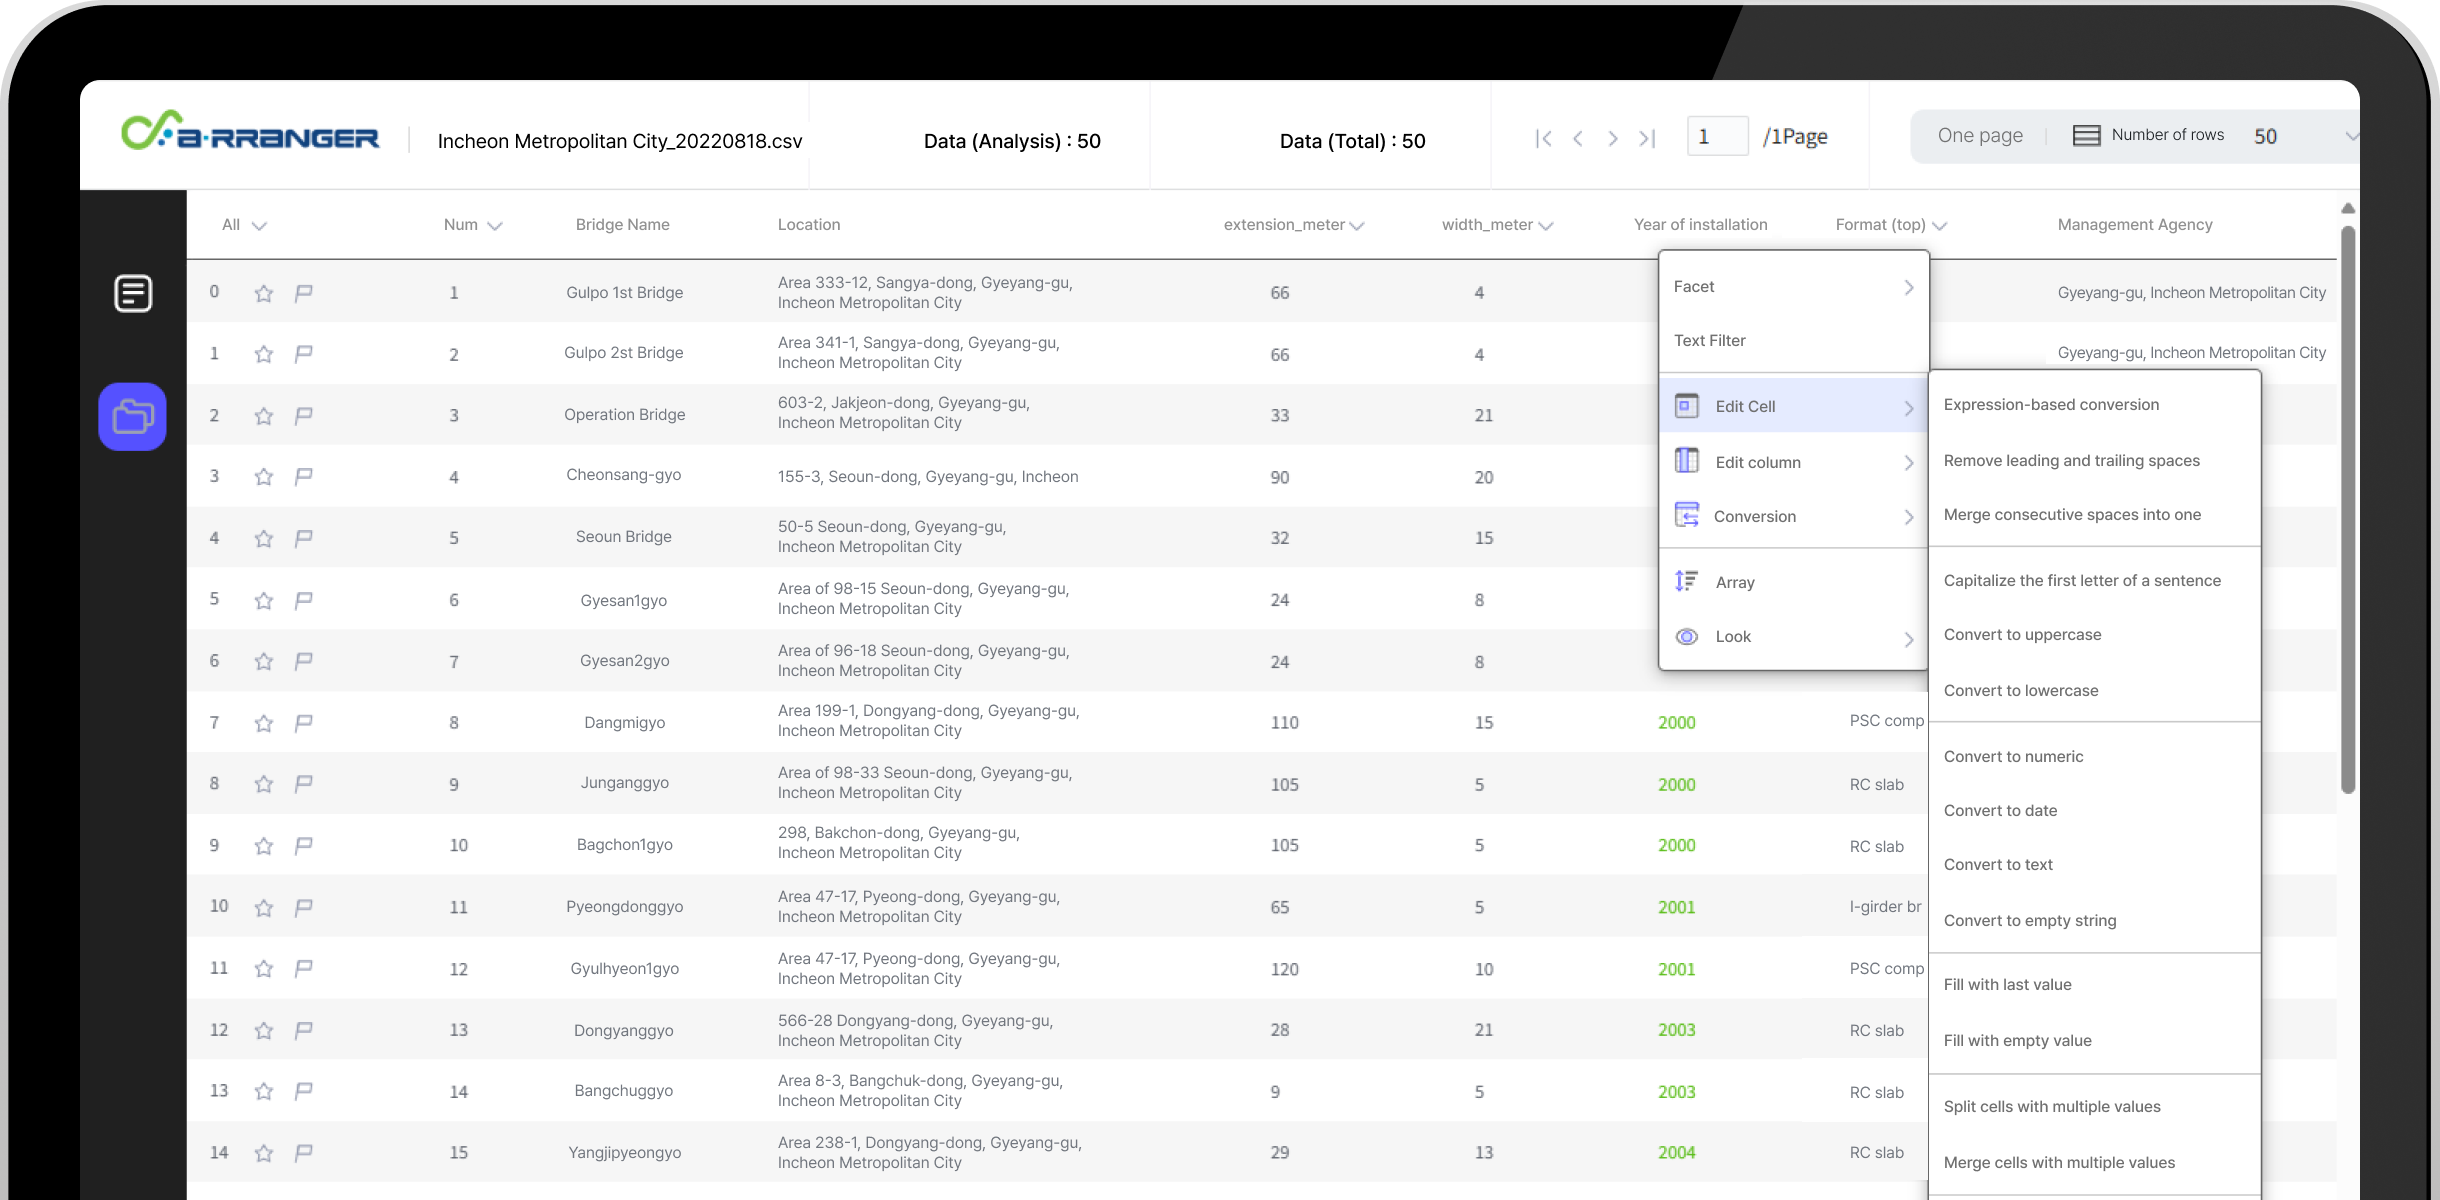Flag the Cheonsang-gyo row

tap(304, 477)
